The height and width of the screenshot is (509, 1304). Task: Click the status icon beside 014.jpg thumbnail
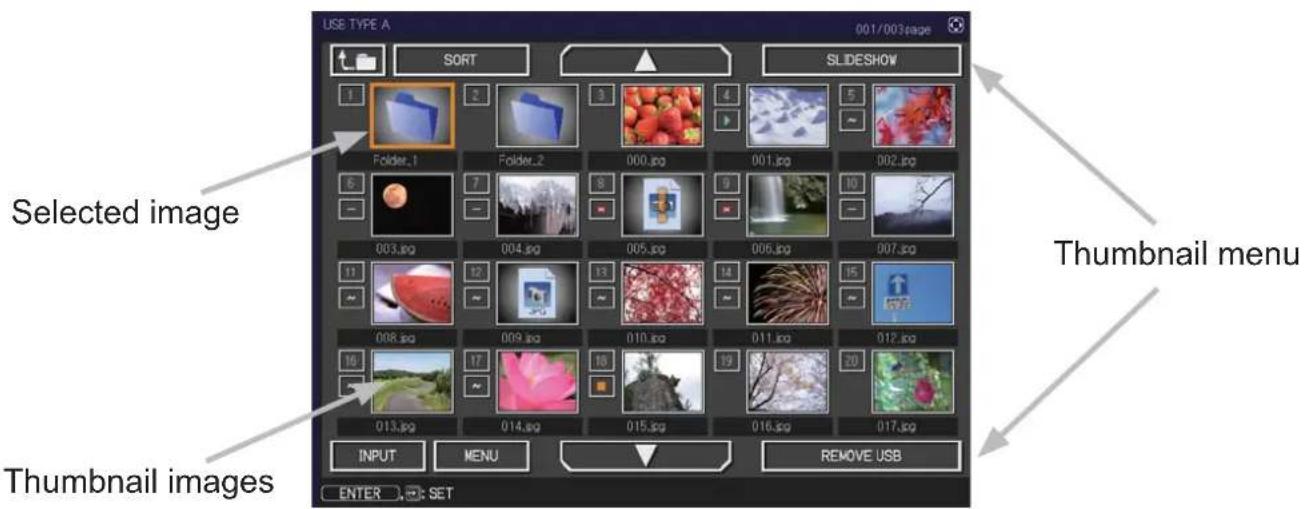click(x=477, y=385)
